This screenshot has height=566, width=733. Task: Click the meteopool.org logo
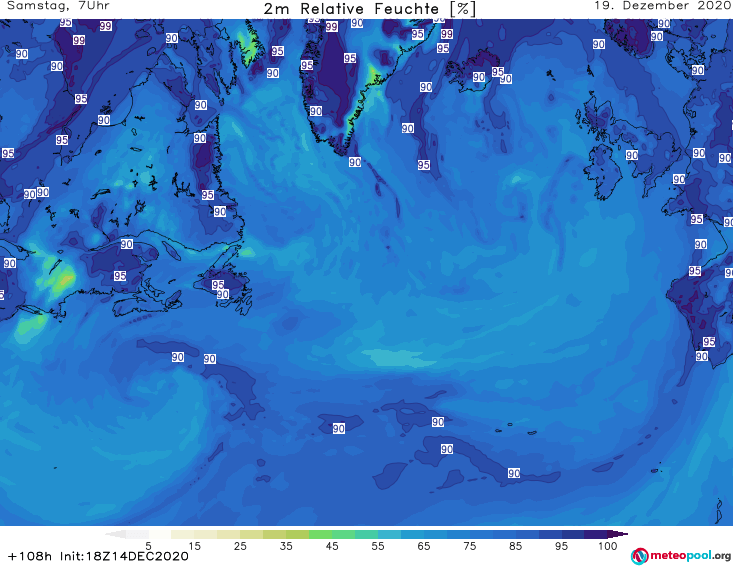tap(681, 556)
